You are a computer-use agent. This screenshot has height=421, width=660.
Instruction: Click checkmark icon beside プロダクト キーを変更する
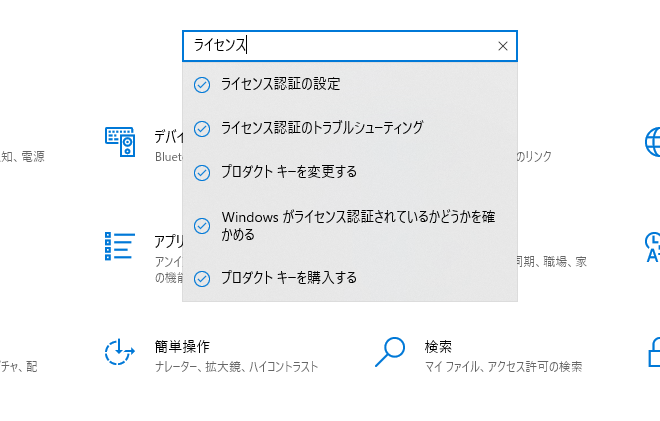click(x=202, y=173)
